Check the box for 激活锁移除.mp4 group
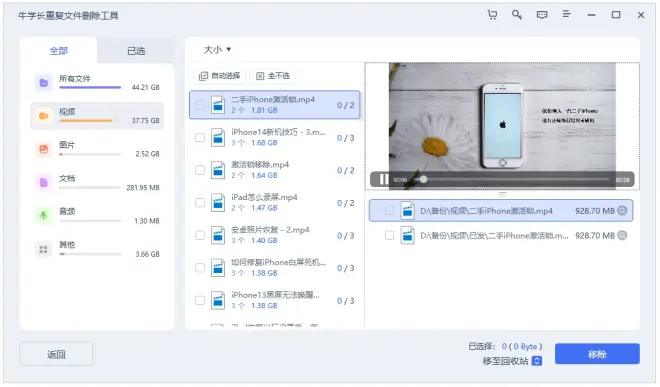The height and width of the screenshot is (387, 660). coord(200,170)
